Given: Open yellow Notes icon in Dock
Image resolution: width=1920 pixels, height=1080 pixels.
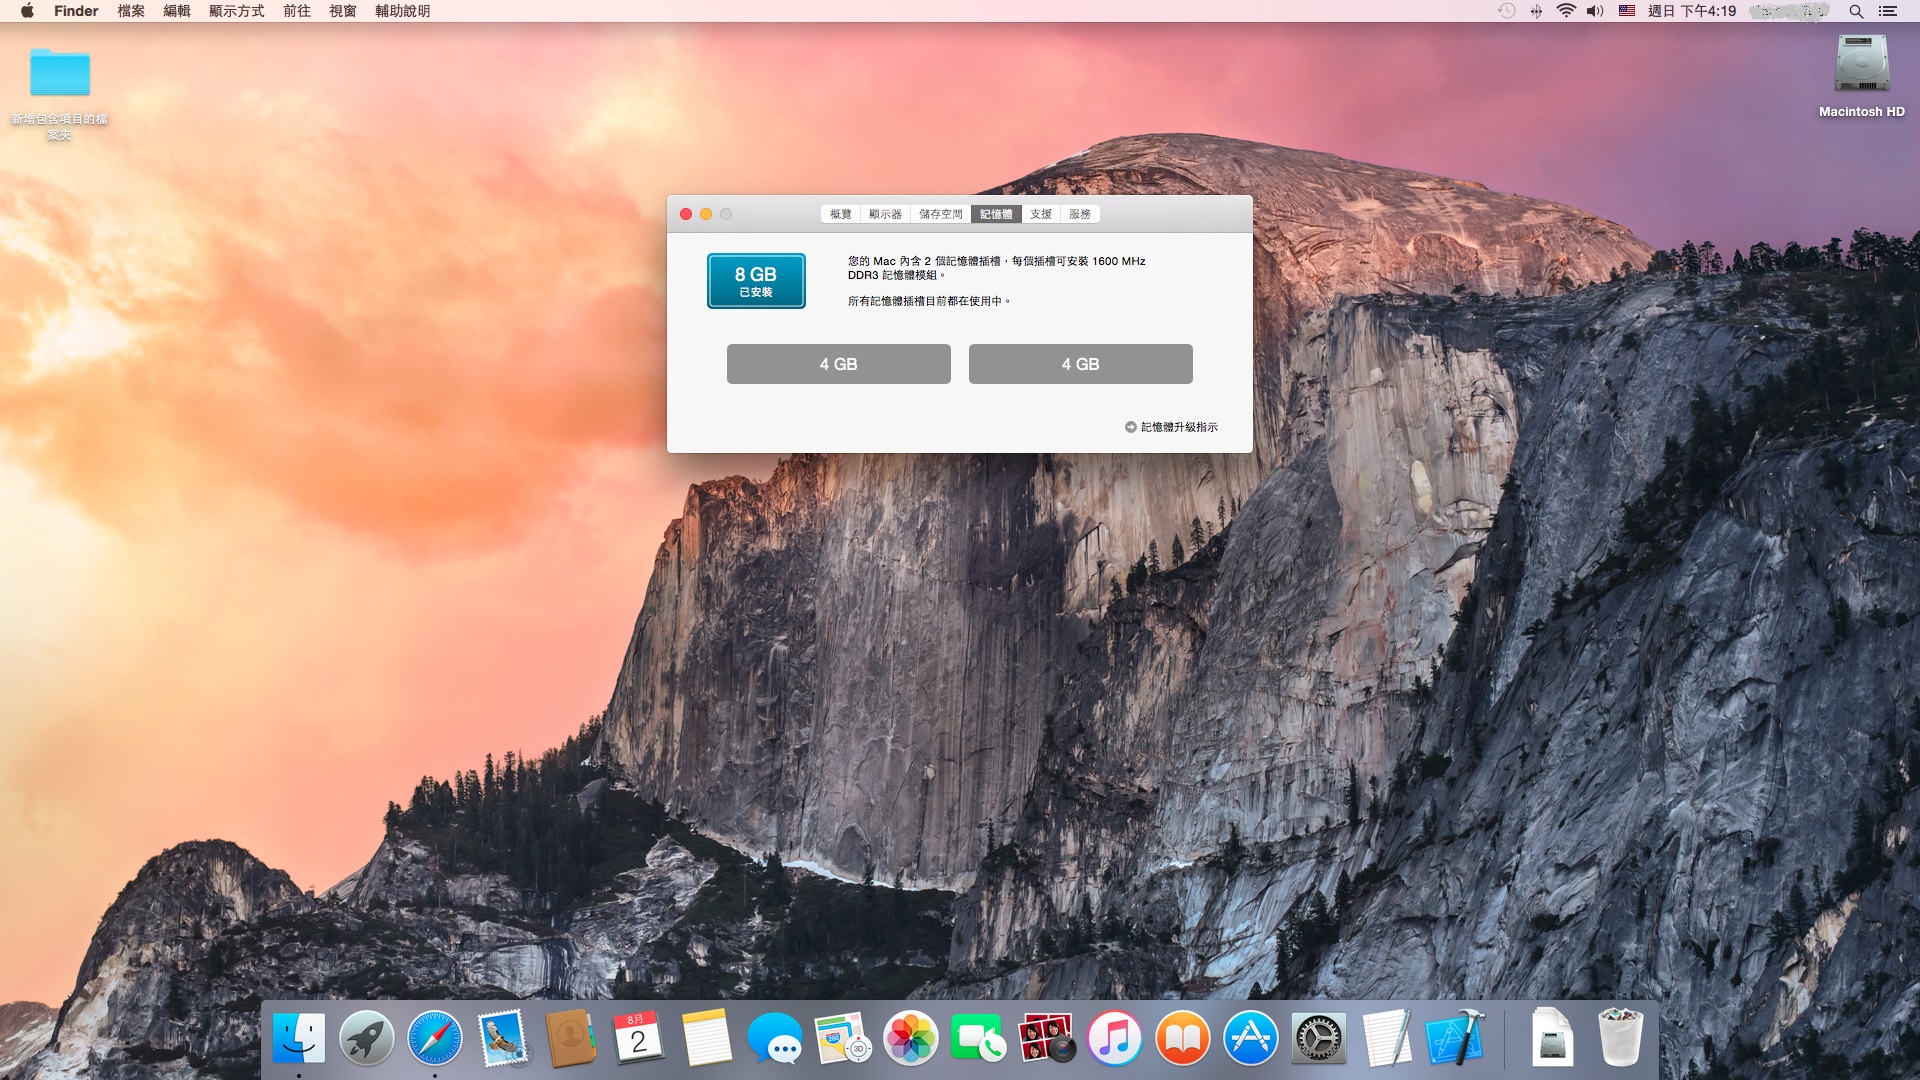Looking at the screenshot, I should click(707, 1038).
